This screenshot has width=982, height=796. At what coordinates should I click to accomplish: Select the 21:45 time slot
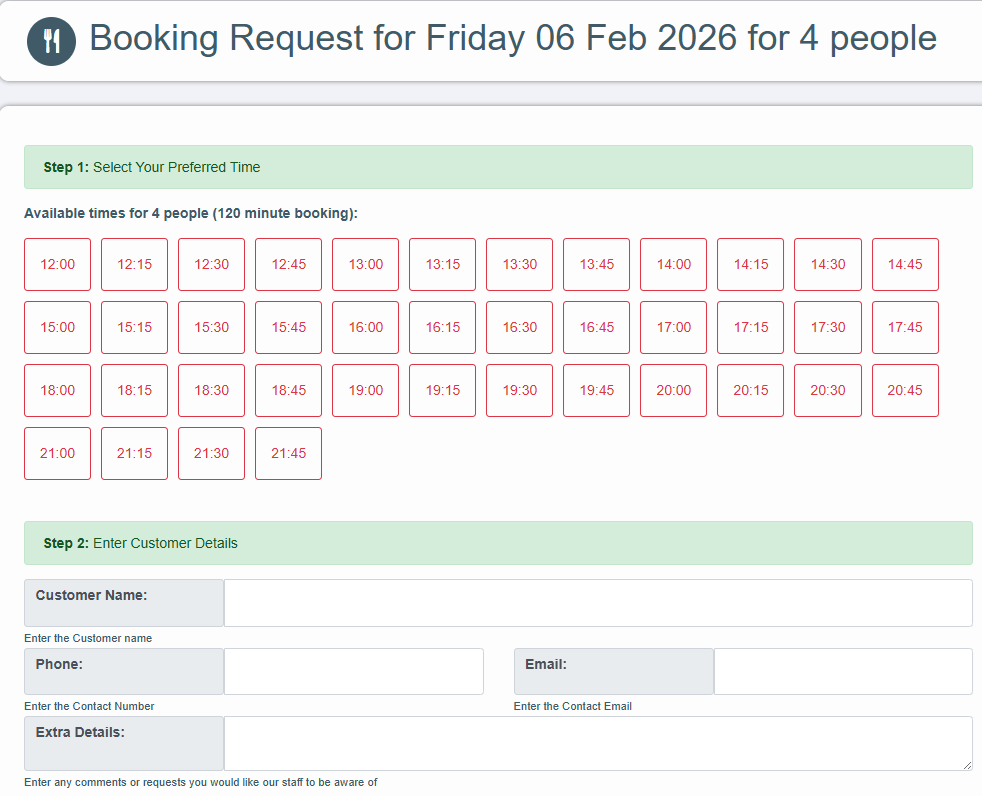288,454
